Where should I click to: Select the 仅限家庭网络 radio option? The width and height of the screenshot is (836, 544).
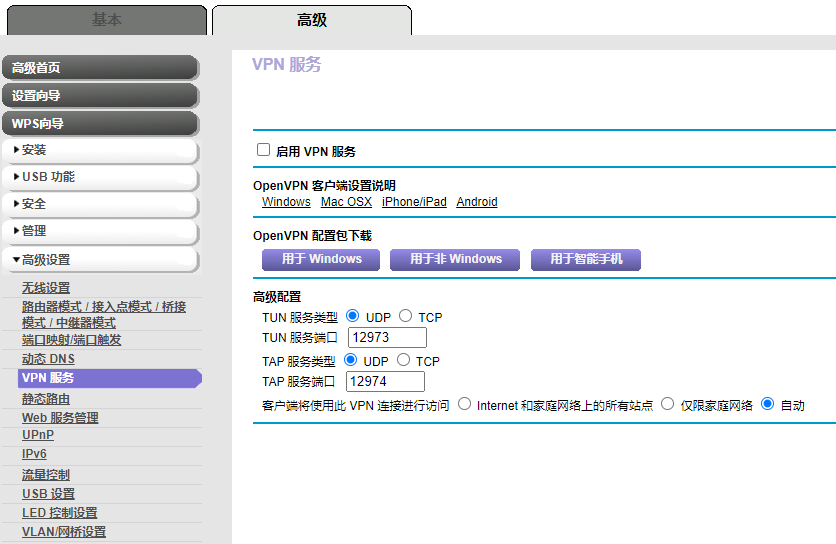(668, 404)
